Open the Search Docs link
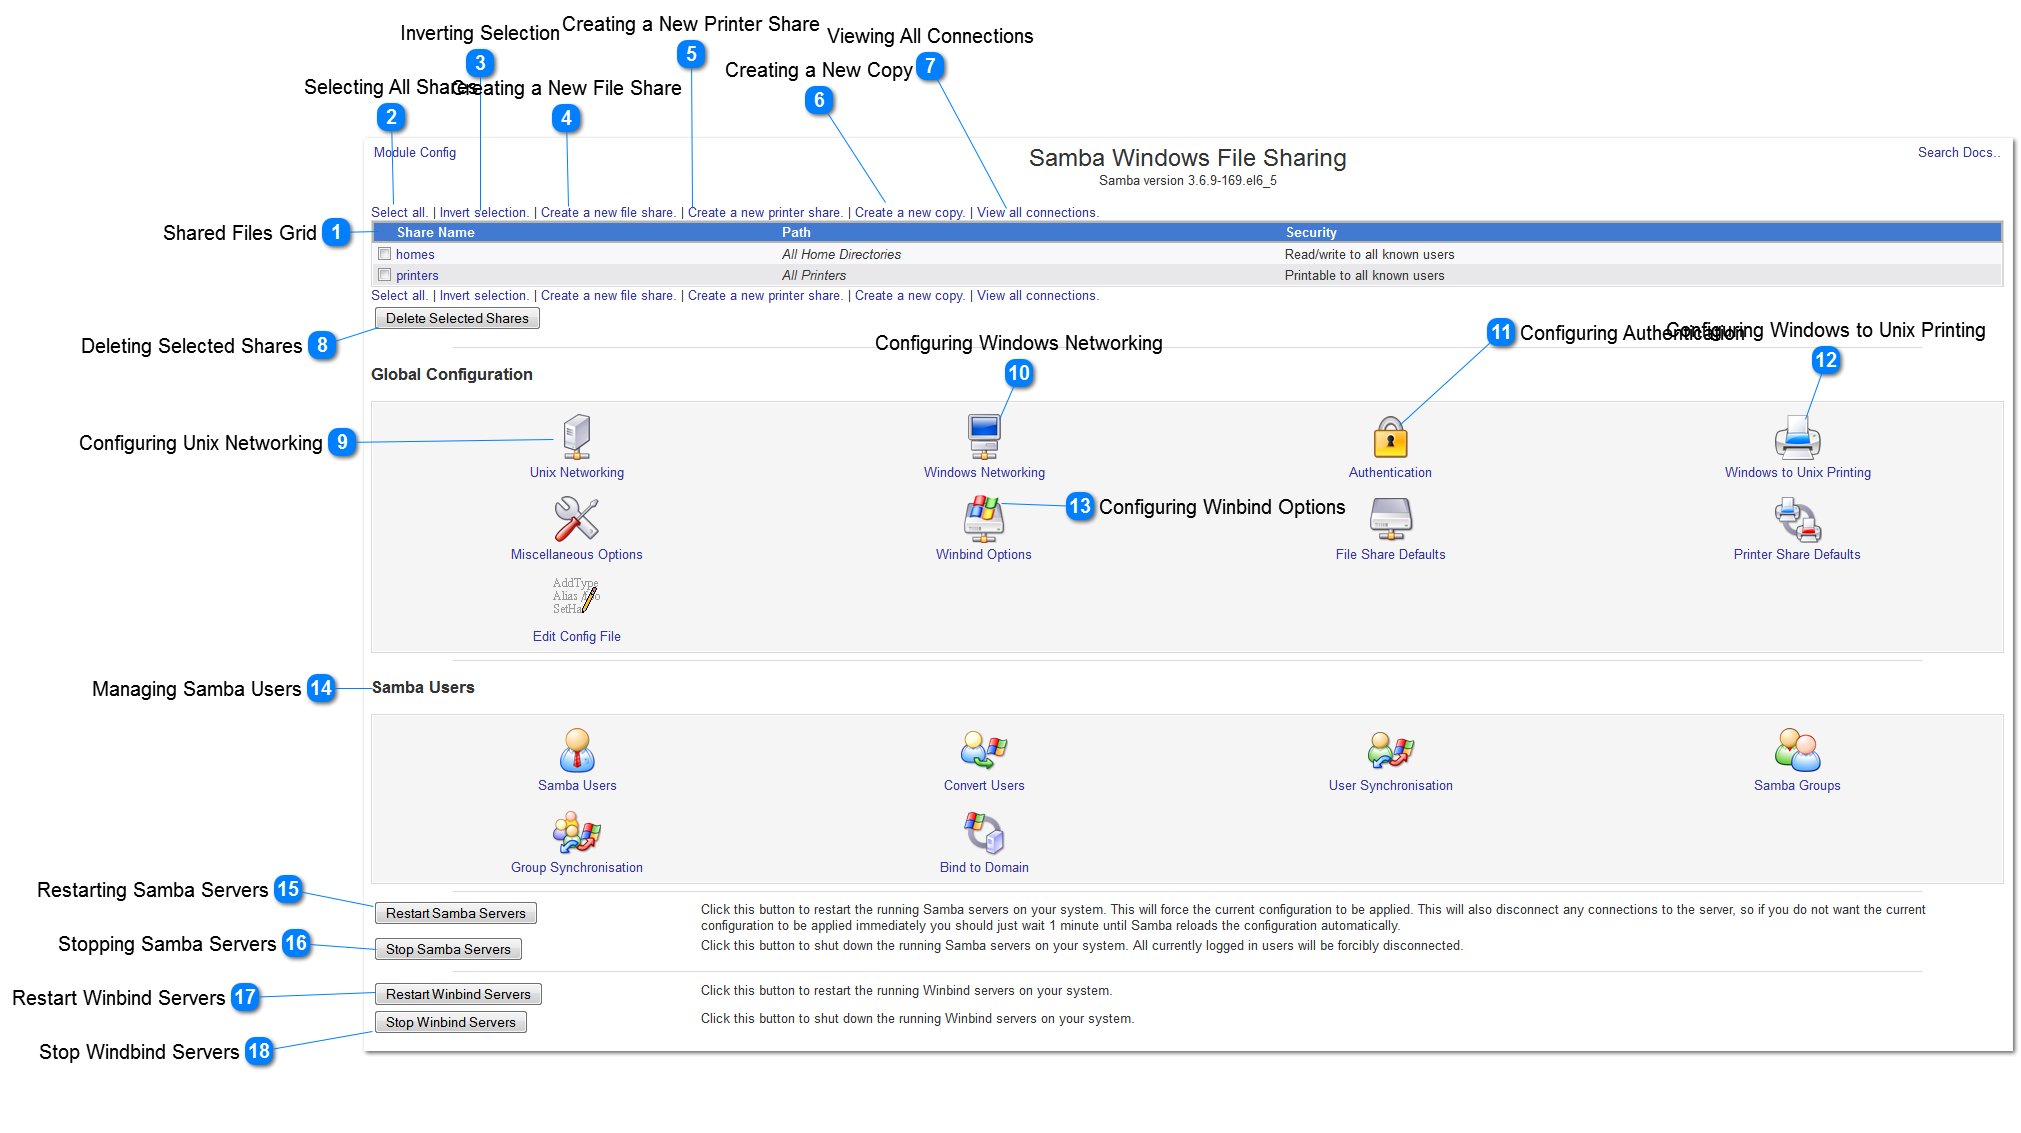 pyautogui.click(x=1958, y=153)
